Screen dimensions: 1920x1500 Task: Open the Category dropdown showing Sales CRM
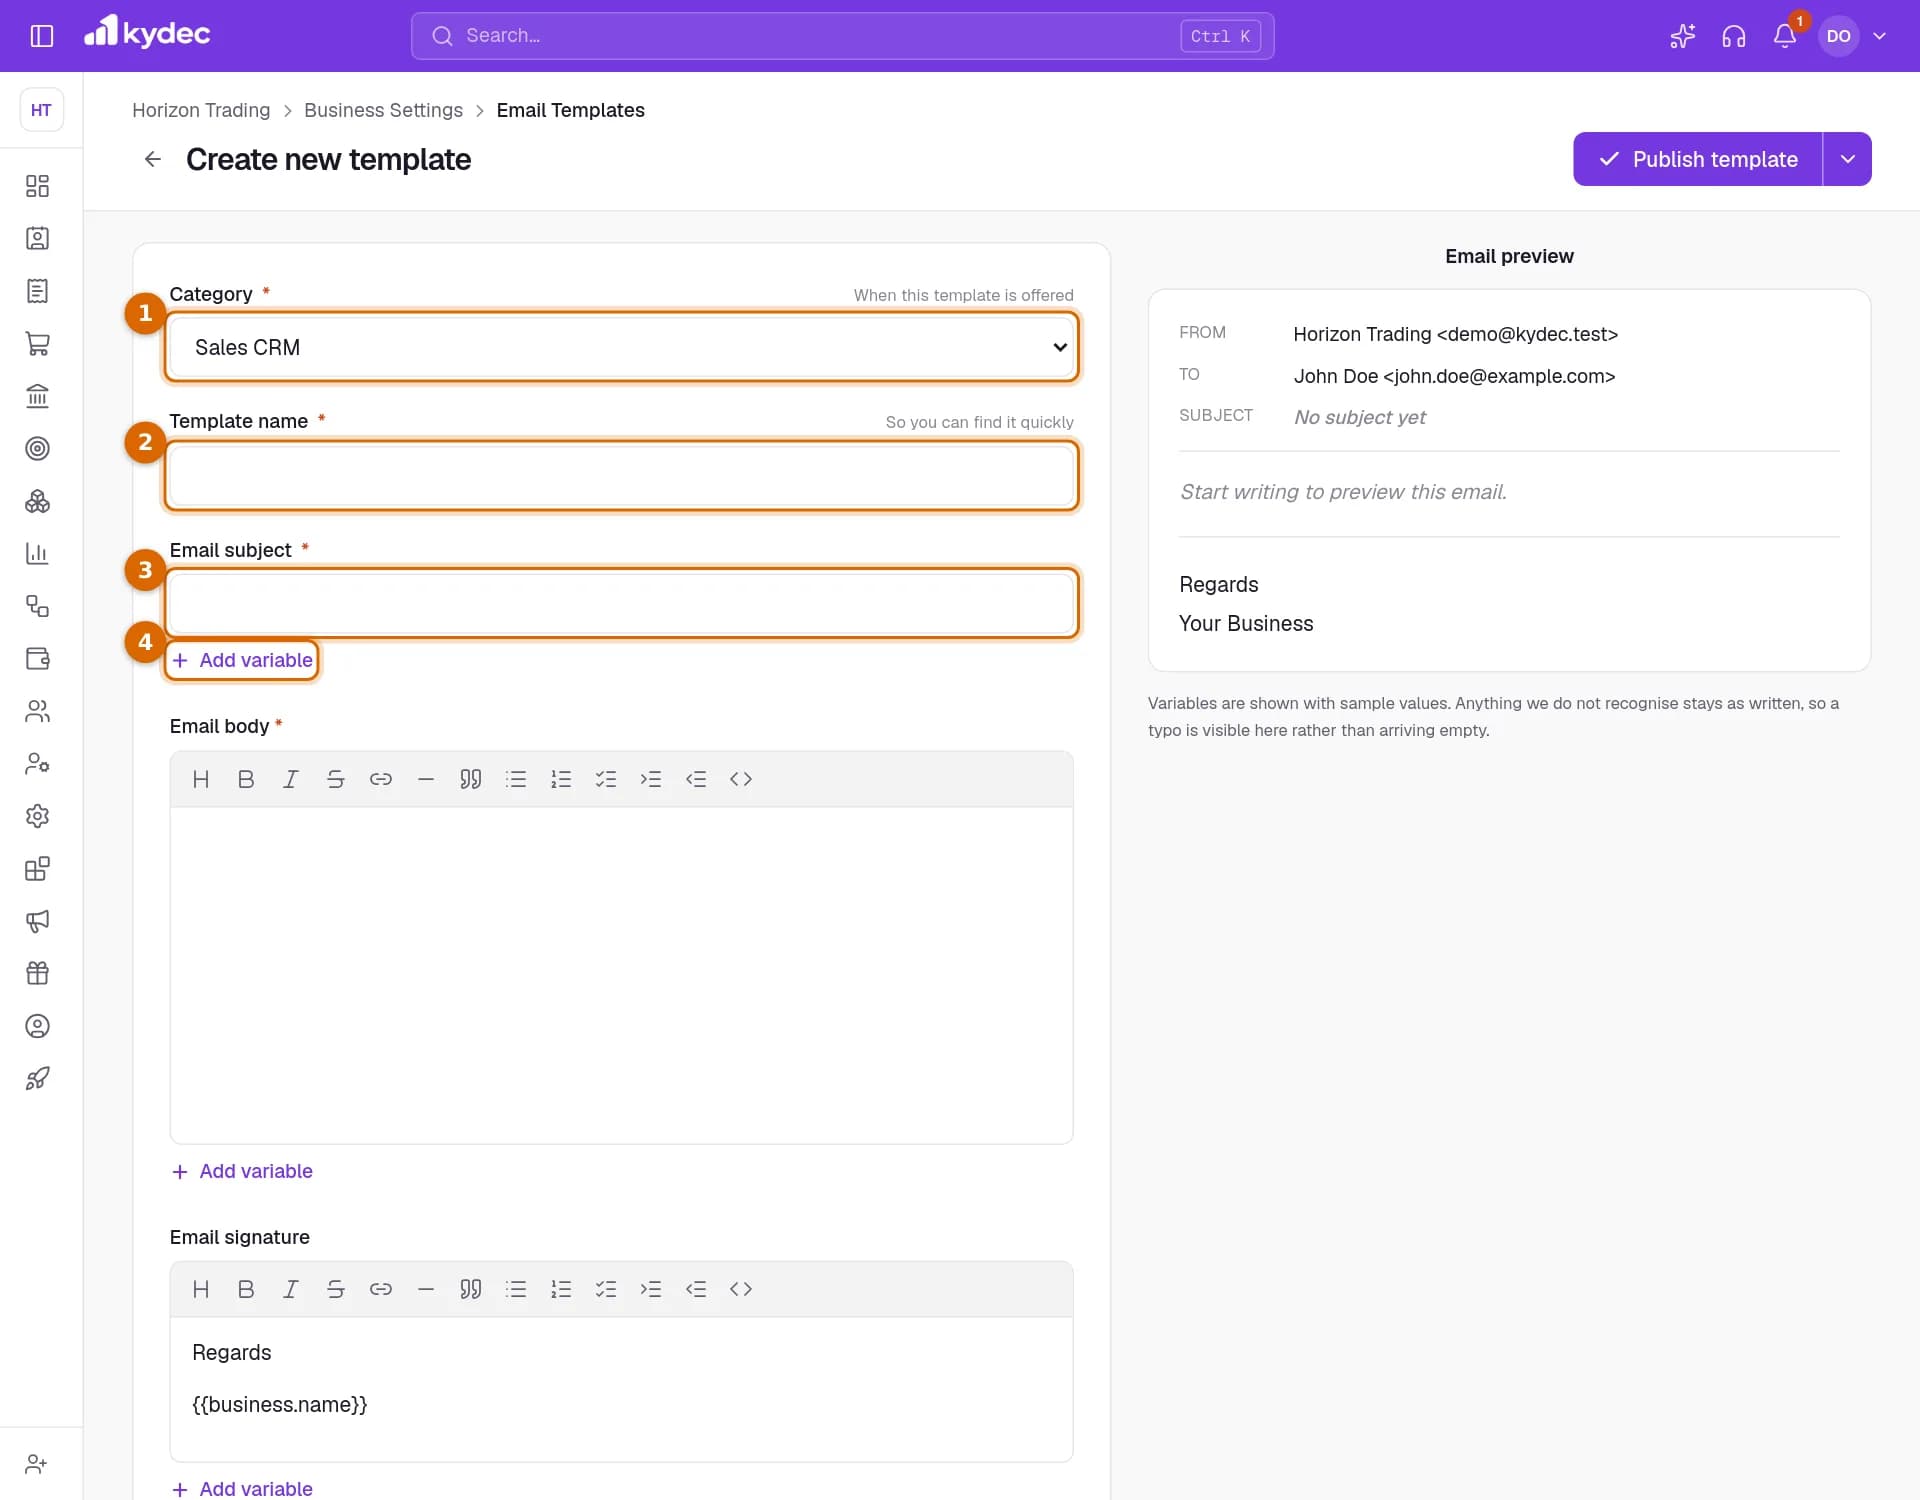(622, 347)
